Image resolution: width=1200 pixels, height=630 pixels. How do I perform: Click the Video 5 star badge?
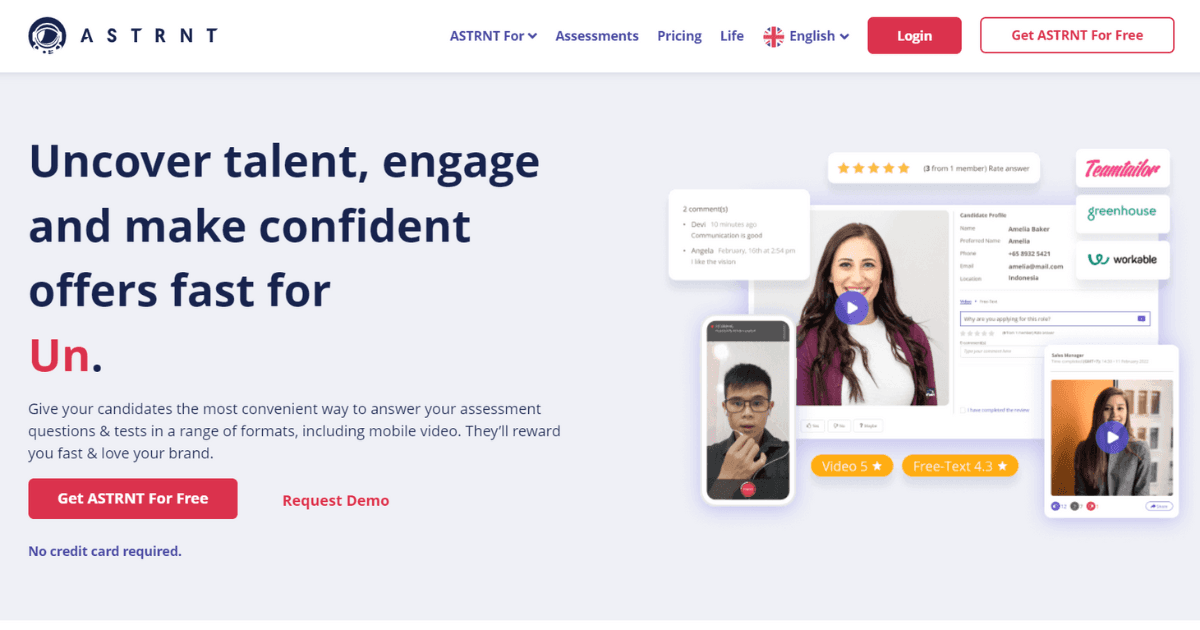tap(852, 466)
